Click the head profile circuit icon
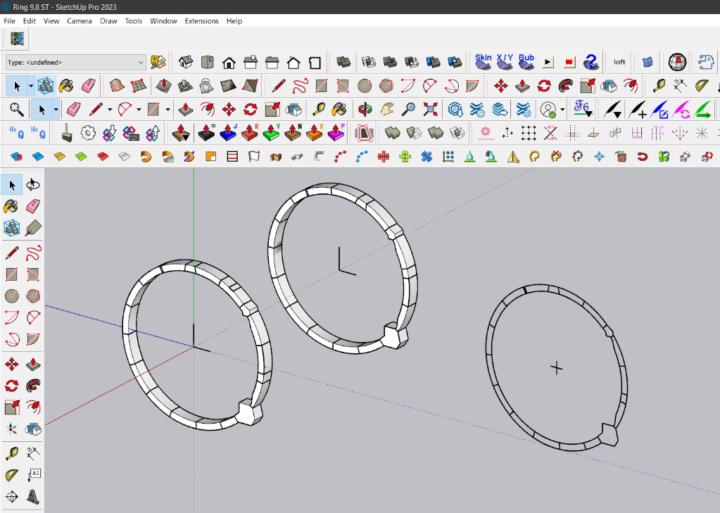Image resolution: width=720 pixels, height=513 pixels. point(706,62)
